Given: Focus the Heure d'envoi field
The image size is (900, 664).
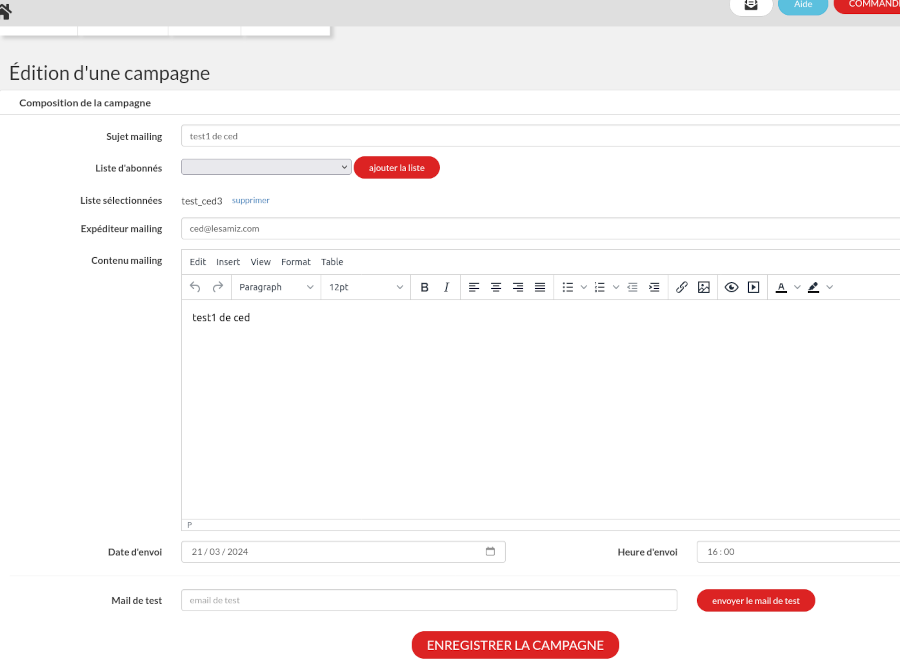Looking at the screenshot, I should coord(798,552).
